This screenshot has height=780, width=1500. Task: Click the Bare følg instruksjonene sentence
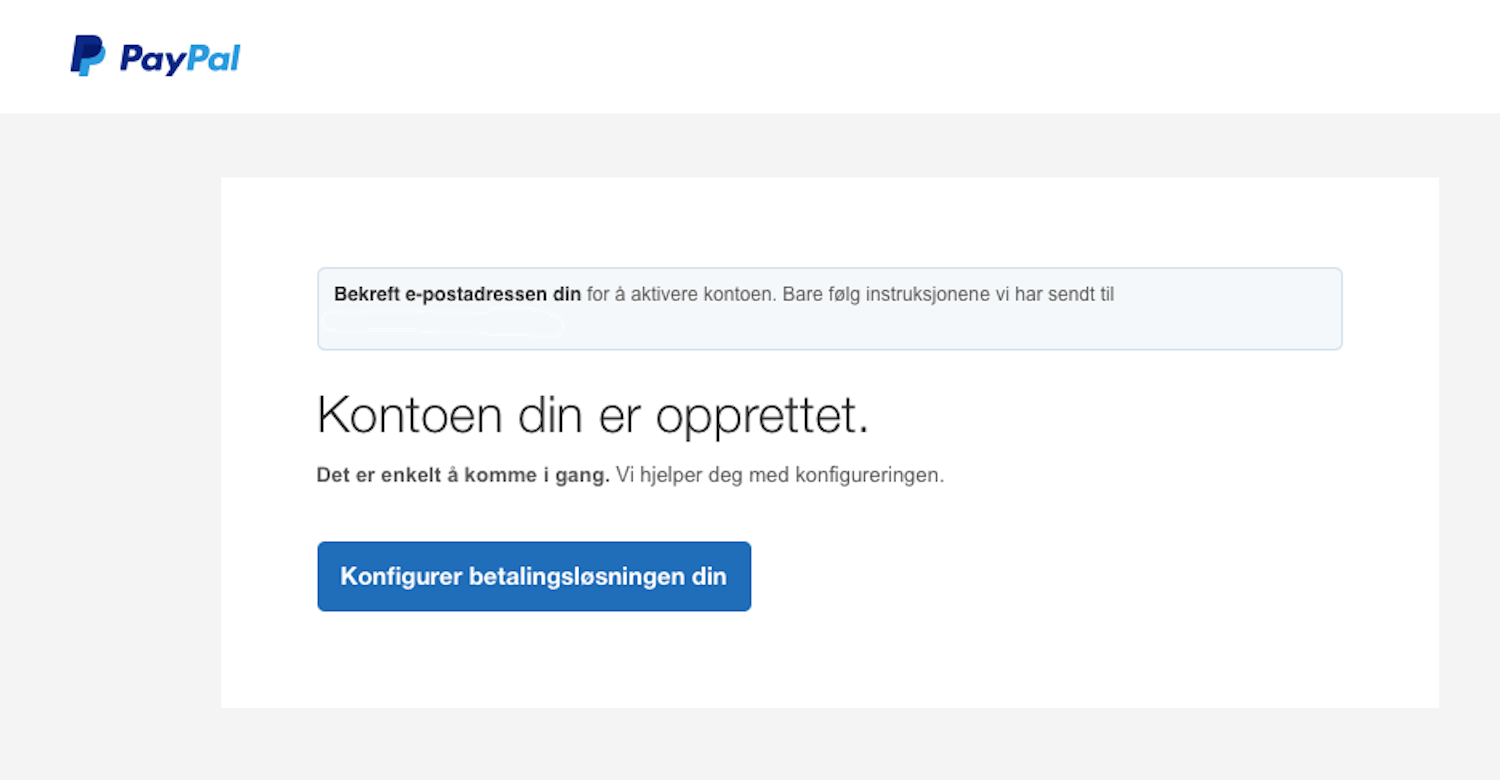click(x=948, y=295)
